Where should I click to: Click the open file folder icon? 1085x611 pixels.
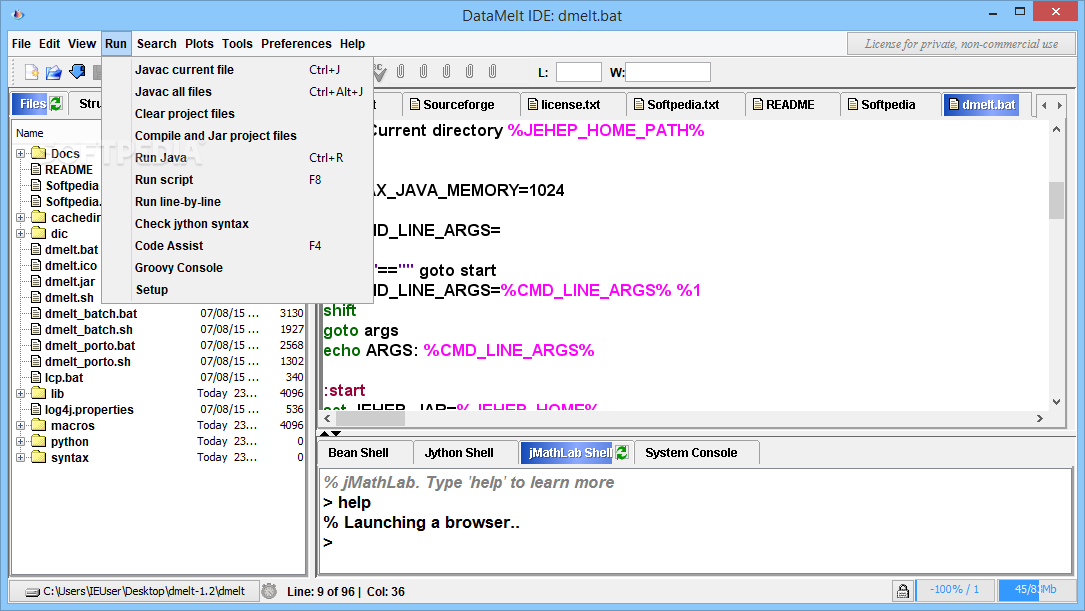click(x=54, y=71)
